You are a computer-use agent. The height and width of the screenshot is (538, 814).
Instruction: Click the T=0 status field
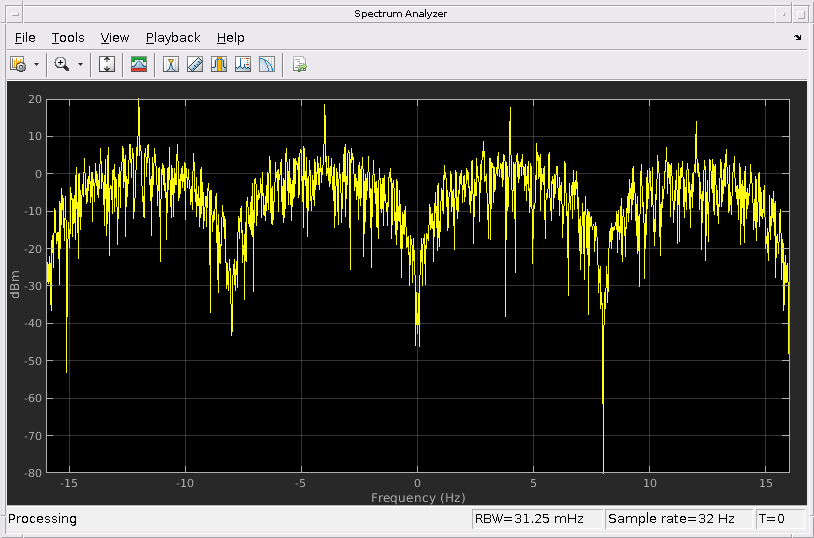coord(780,518)
